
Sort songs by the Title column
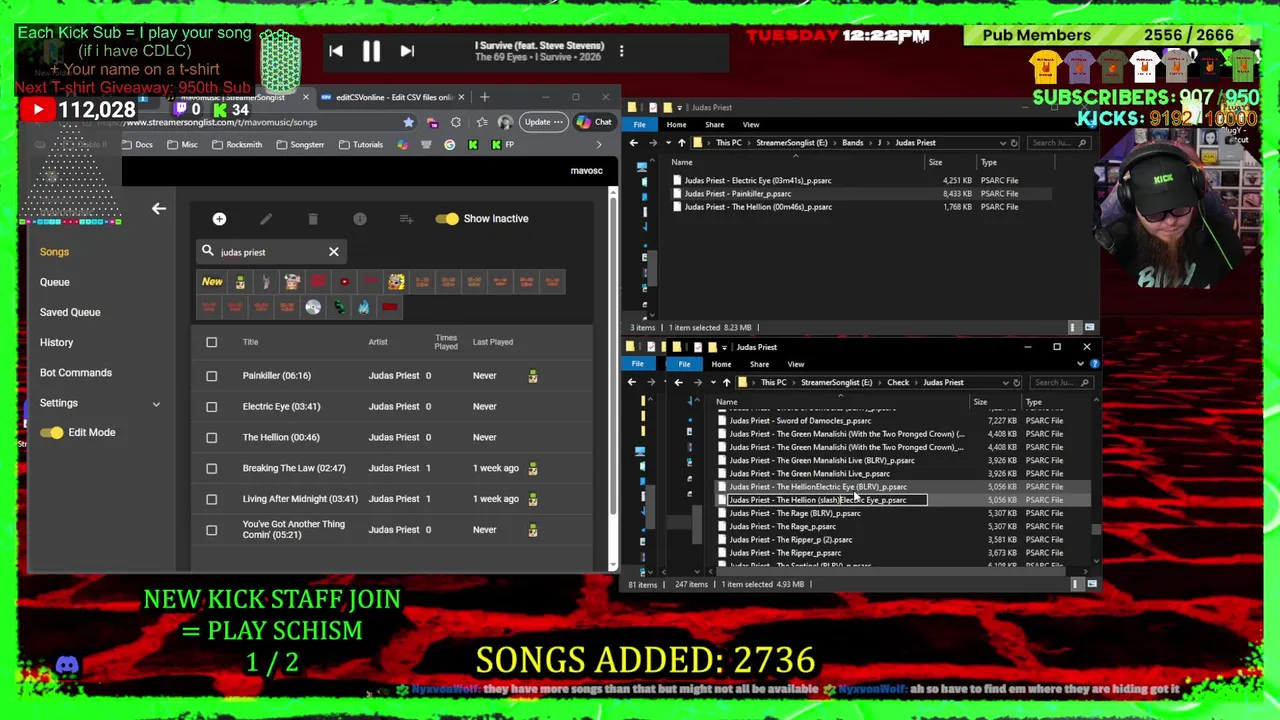(x=250, y=342)
